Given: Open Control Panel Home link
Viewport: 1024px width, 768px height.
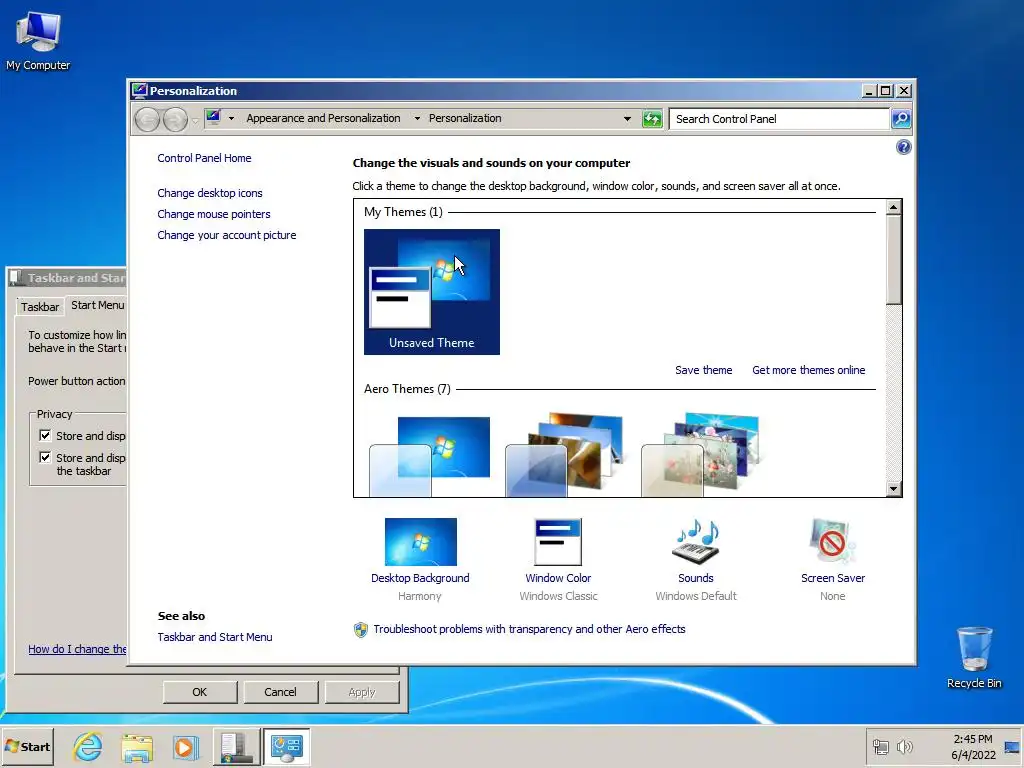Looking at the screenshot, I should pyautogui.click(x=204, y=158).
